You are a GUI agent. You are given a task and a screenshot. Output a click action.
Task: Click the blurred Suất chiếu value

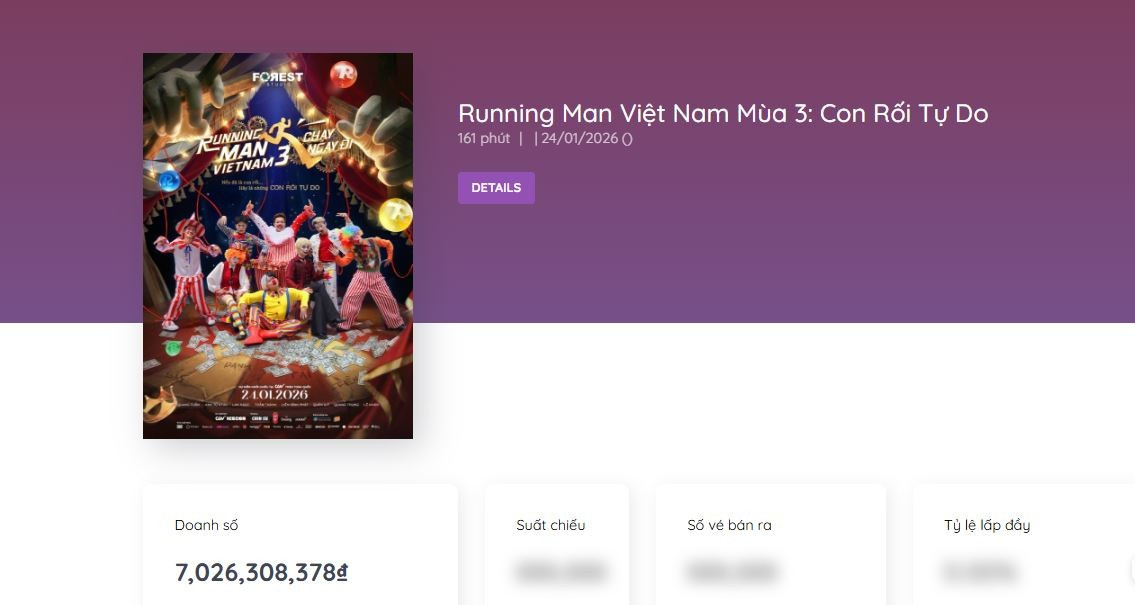[x=562, y=572]
